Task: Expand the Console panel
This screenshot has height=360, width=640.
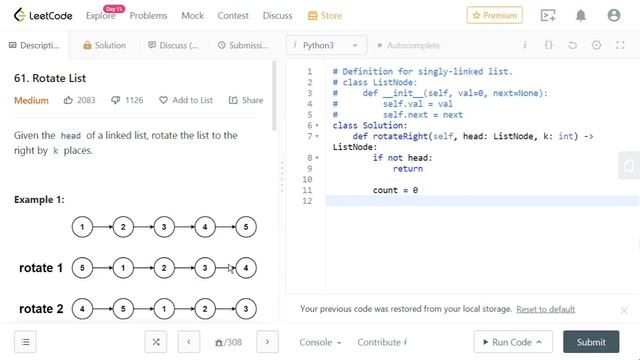Action: [x=320, y=342]
